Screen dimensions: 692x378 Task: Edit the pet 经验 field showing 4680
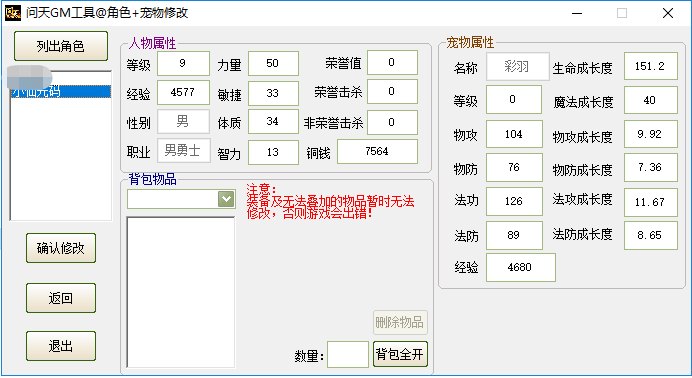(x=521, y=267)
